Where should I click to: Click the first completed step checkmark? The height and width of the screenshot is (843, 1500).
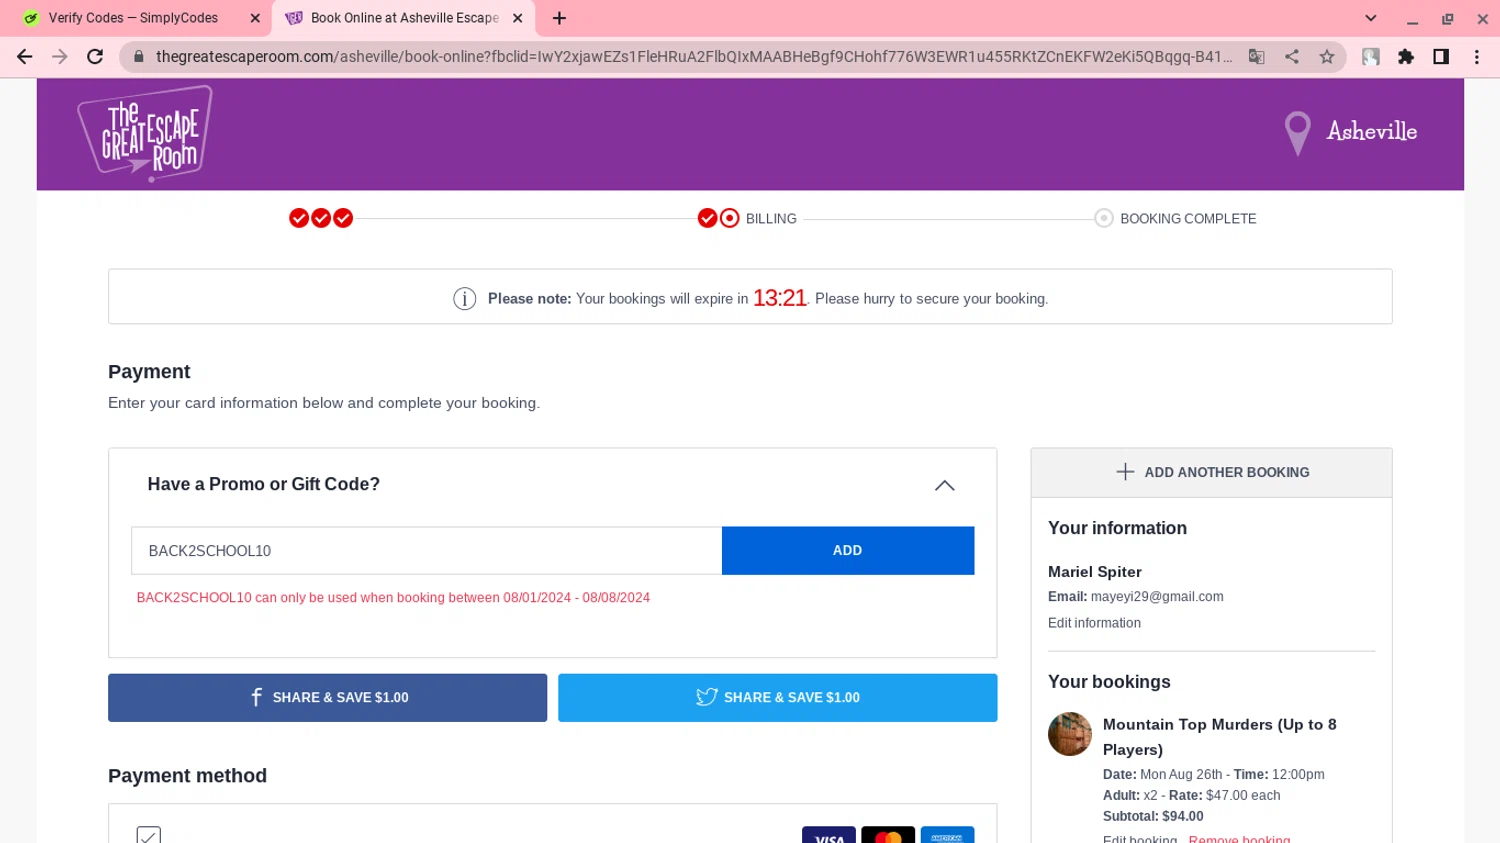pos(298,218)
